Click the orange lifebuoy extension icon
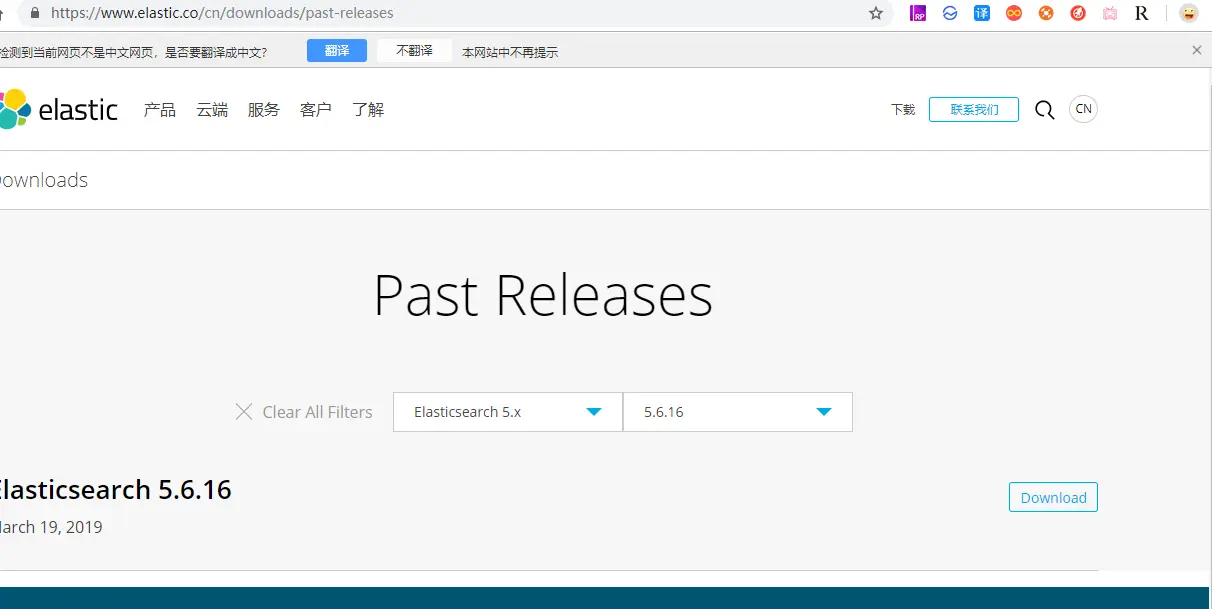This screenshot has width=1212, height=609. pos(1046,13)
